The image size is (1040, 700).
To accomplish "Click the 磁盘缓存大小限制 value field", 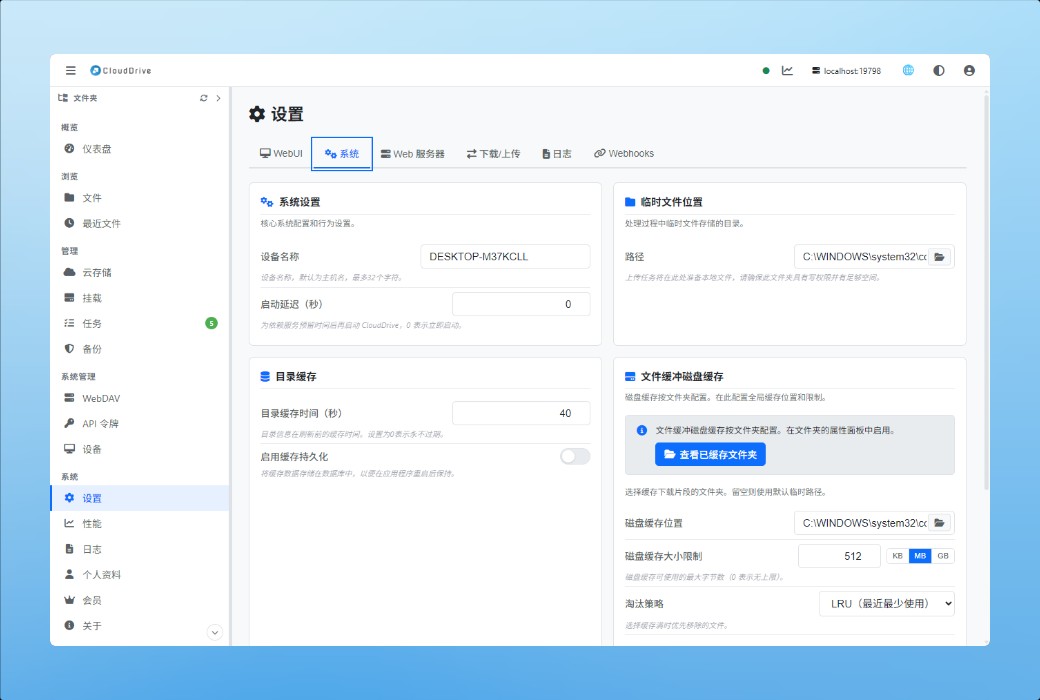I will coord(839,556).
